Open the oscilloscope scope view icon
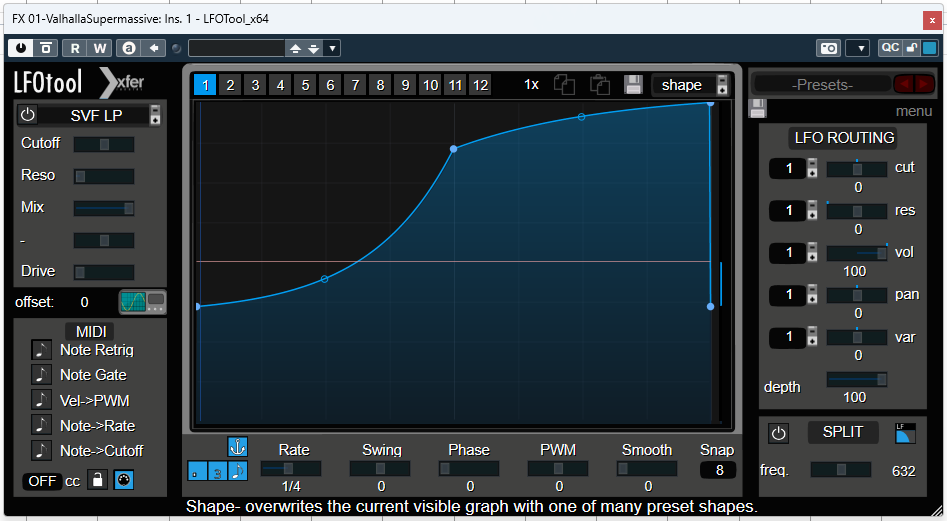Viewport: 947px width, 521px height. pos(142,302)
